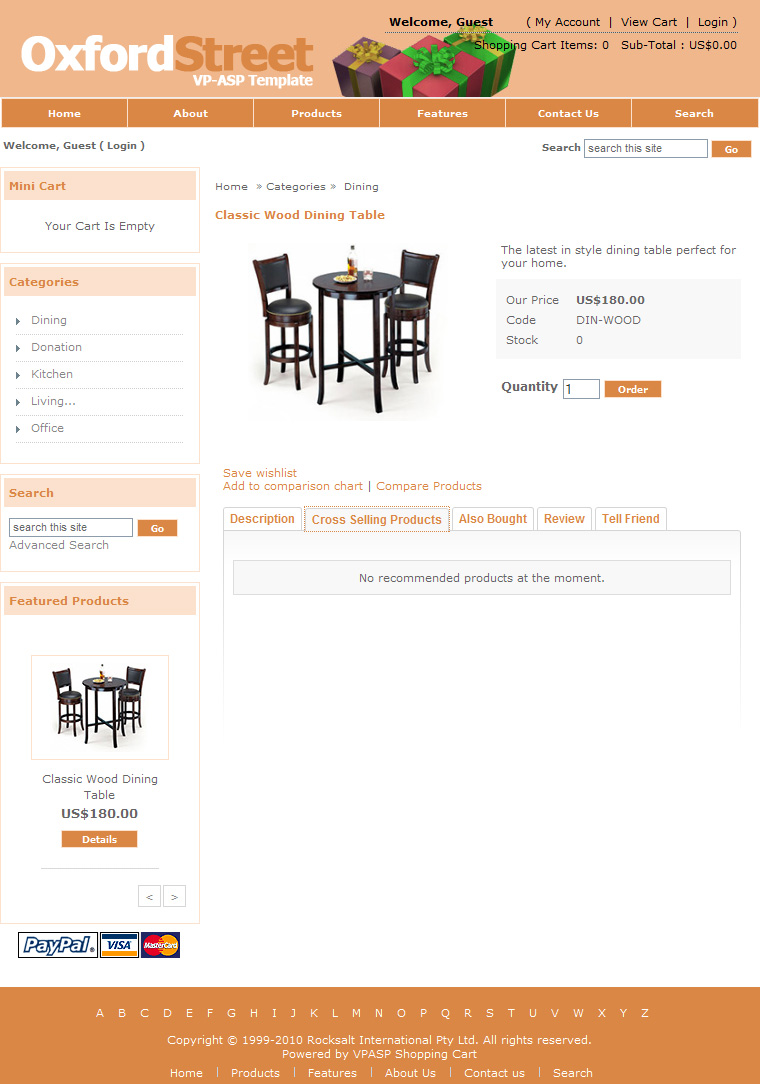Switch to the Also Bought tab
Screen dimensions: 760x1084
pos(492,519)
